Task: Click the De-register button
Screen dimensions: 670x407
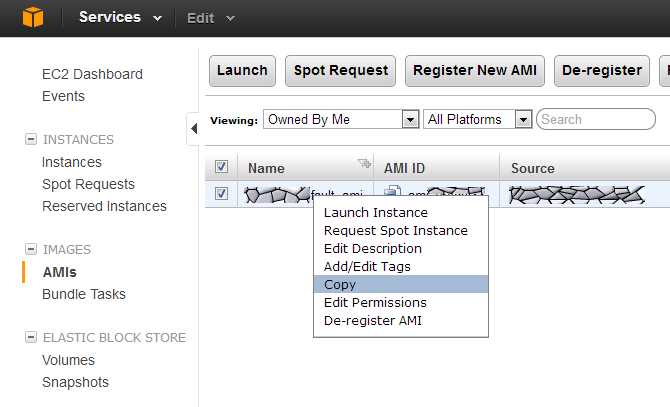Action: (602, 70)
